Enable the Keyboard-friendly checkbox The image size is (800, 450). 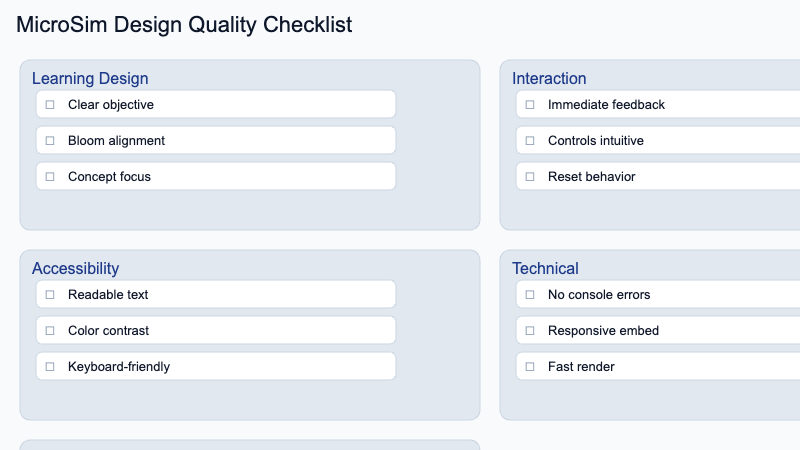pyautogui.click(x=50, y=367)
